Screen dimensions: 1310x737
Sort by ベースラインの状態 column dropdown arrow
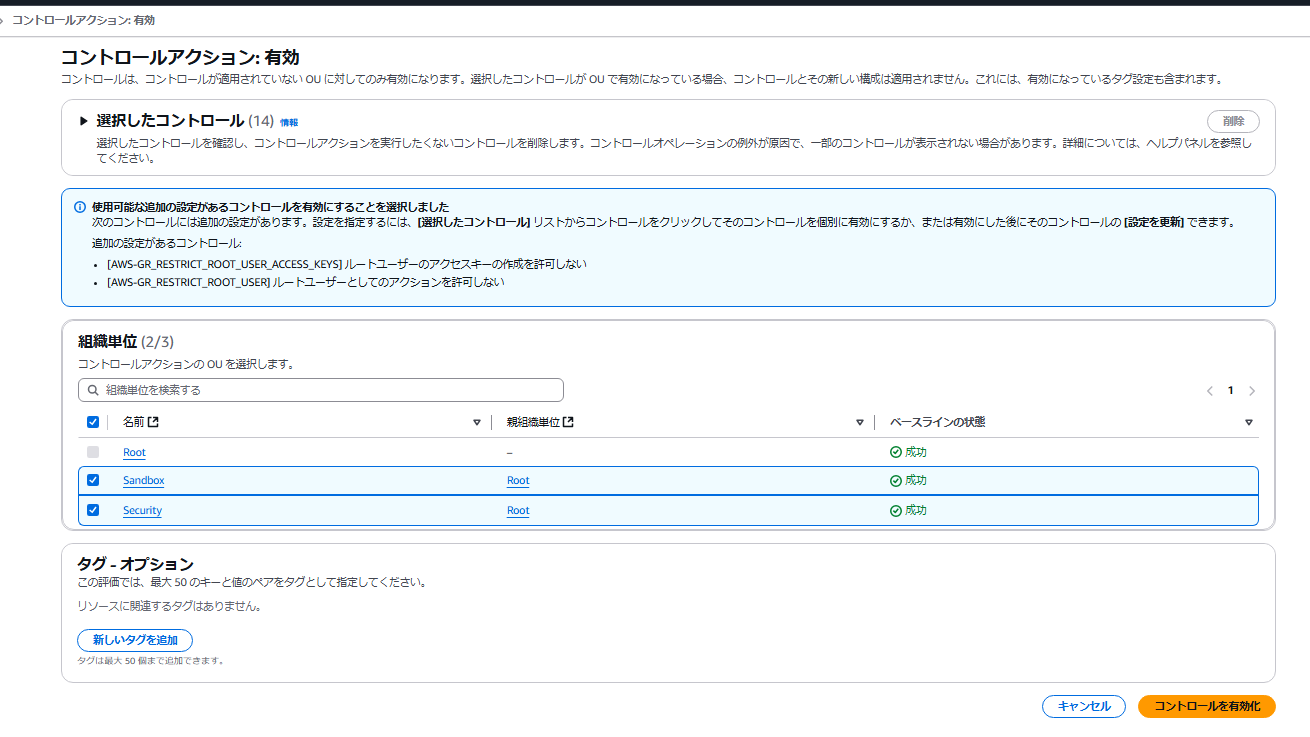pos(1249,423)
